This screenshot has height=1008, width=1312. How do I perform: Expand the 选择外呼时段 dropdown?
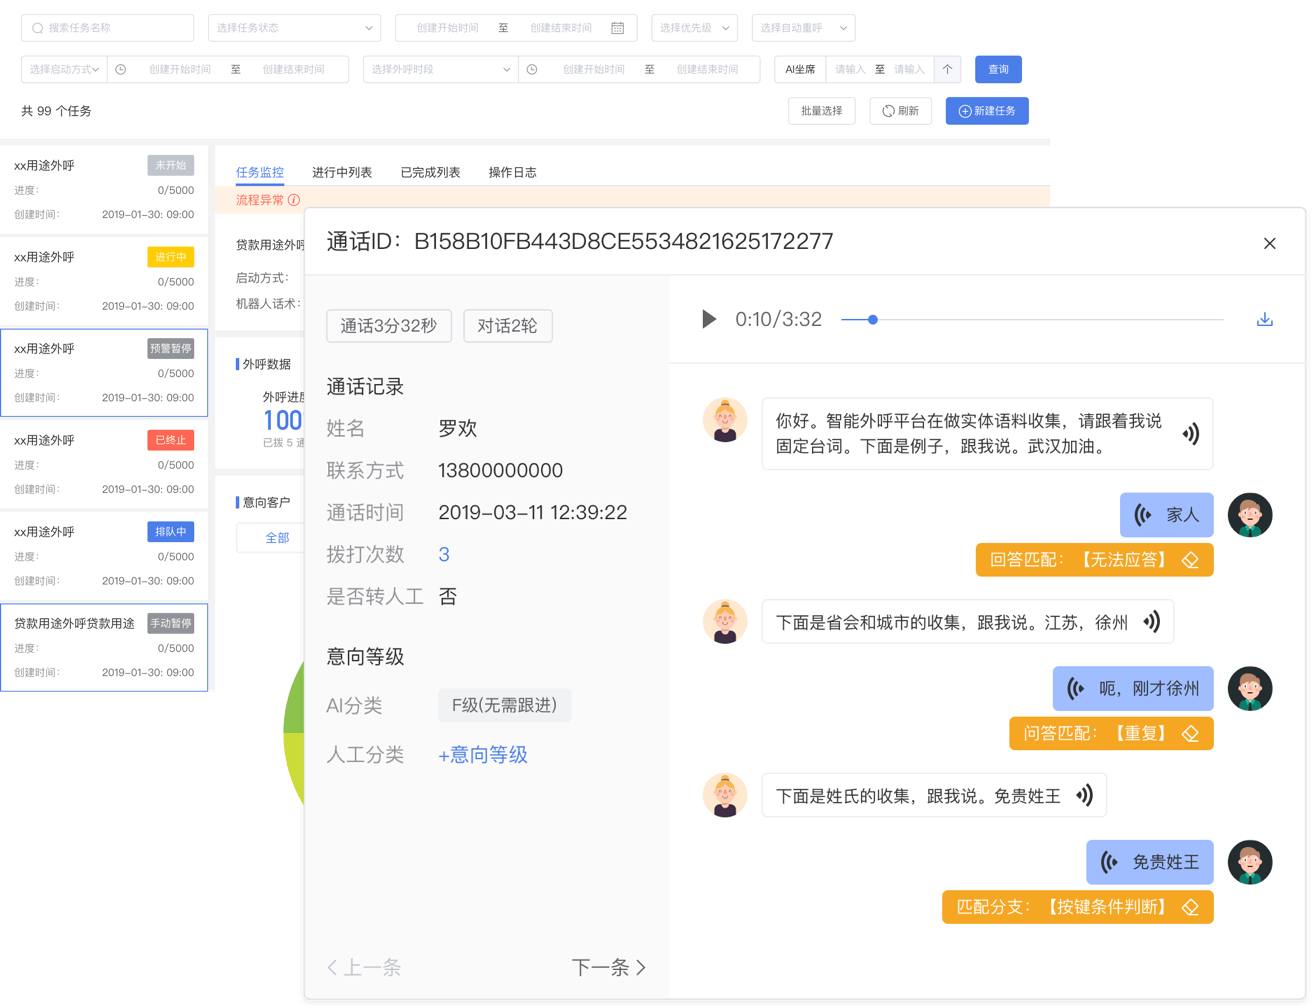(x=440, y=69)
